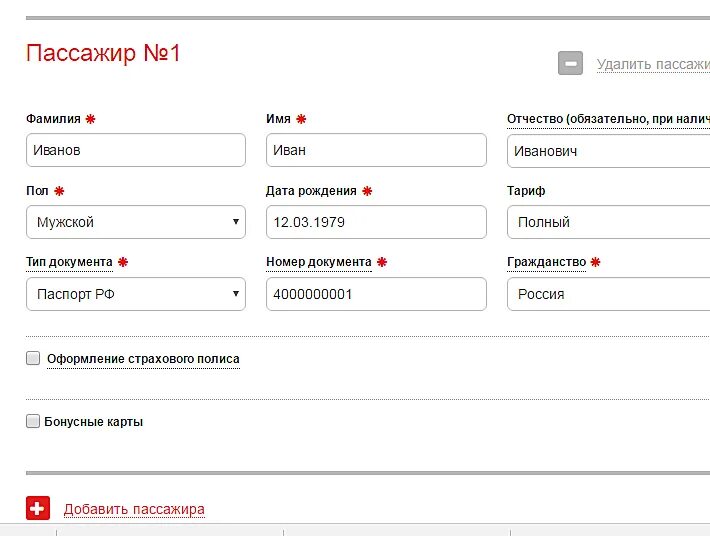Click the Номер документа field 4000000001

point(376,294)
